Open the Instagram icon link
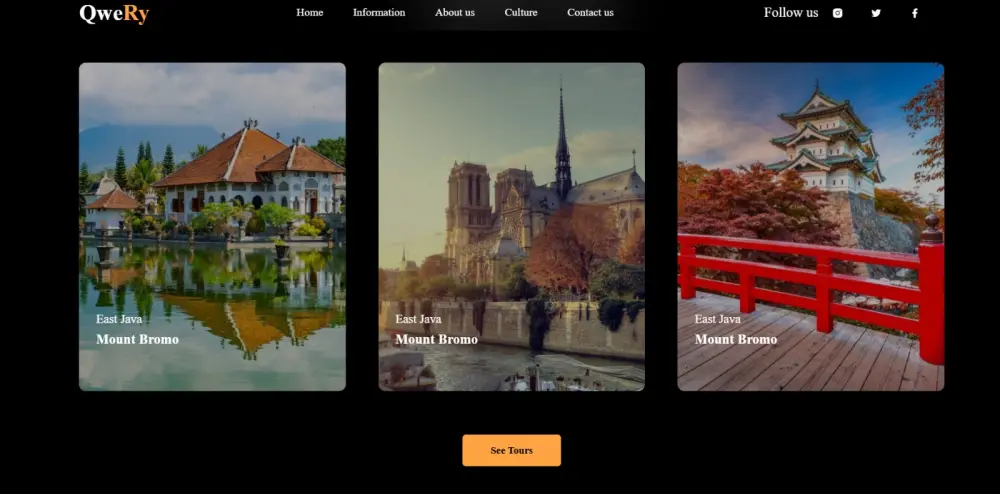This screenshot has height=494, width=1000. pyautogui.click(x=837, y=13)
